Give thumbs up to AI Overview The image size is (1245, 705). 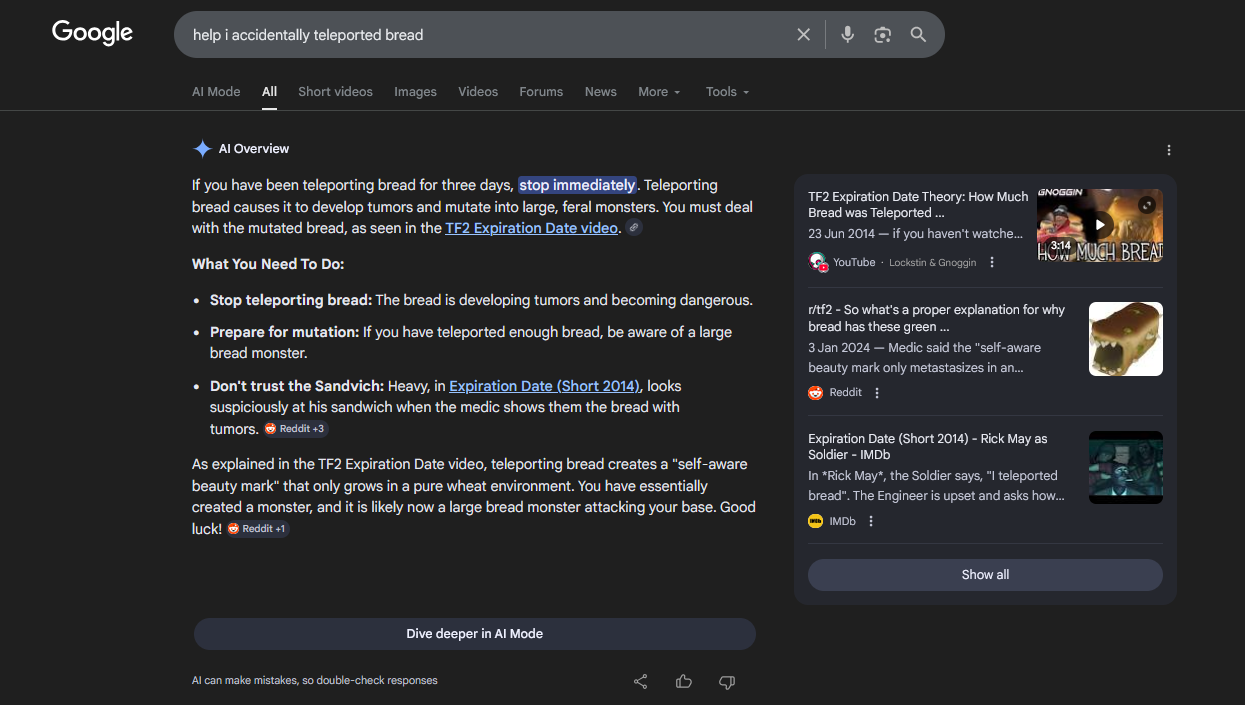[684, 681]
